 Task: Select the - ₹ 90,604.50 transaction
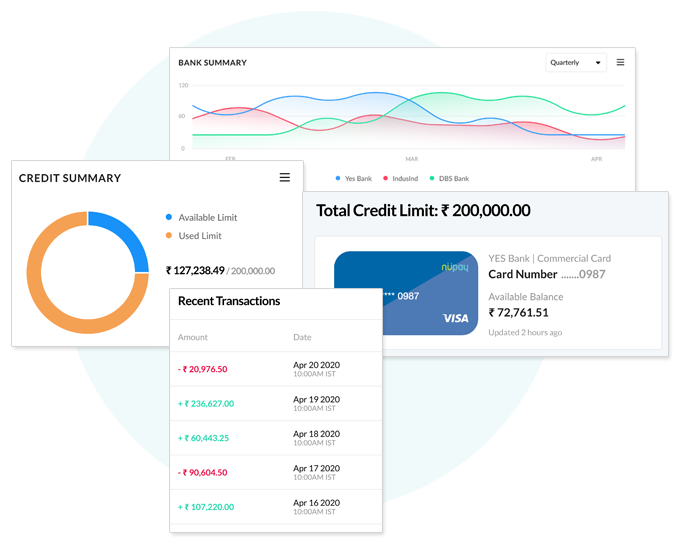(276, 472)
